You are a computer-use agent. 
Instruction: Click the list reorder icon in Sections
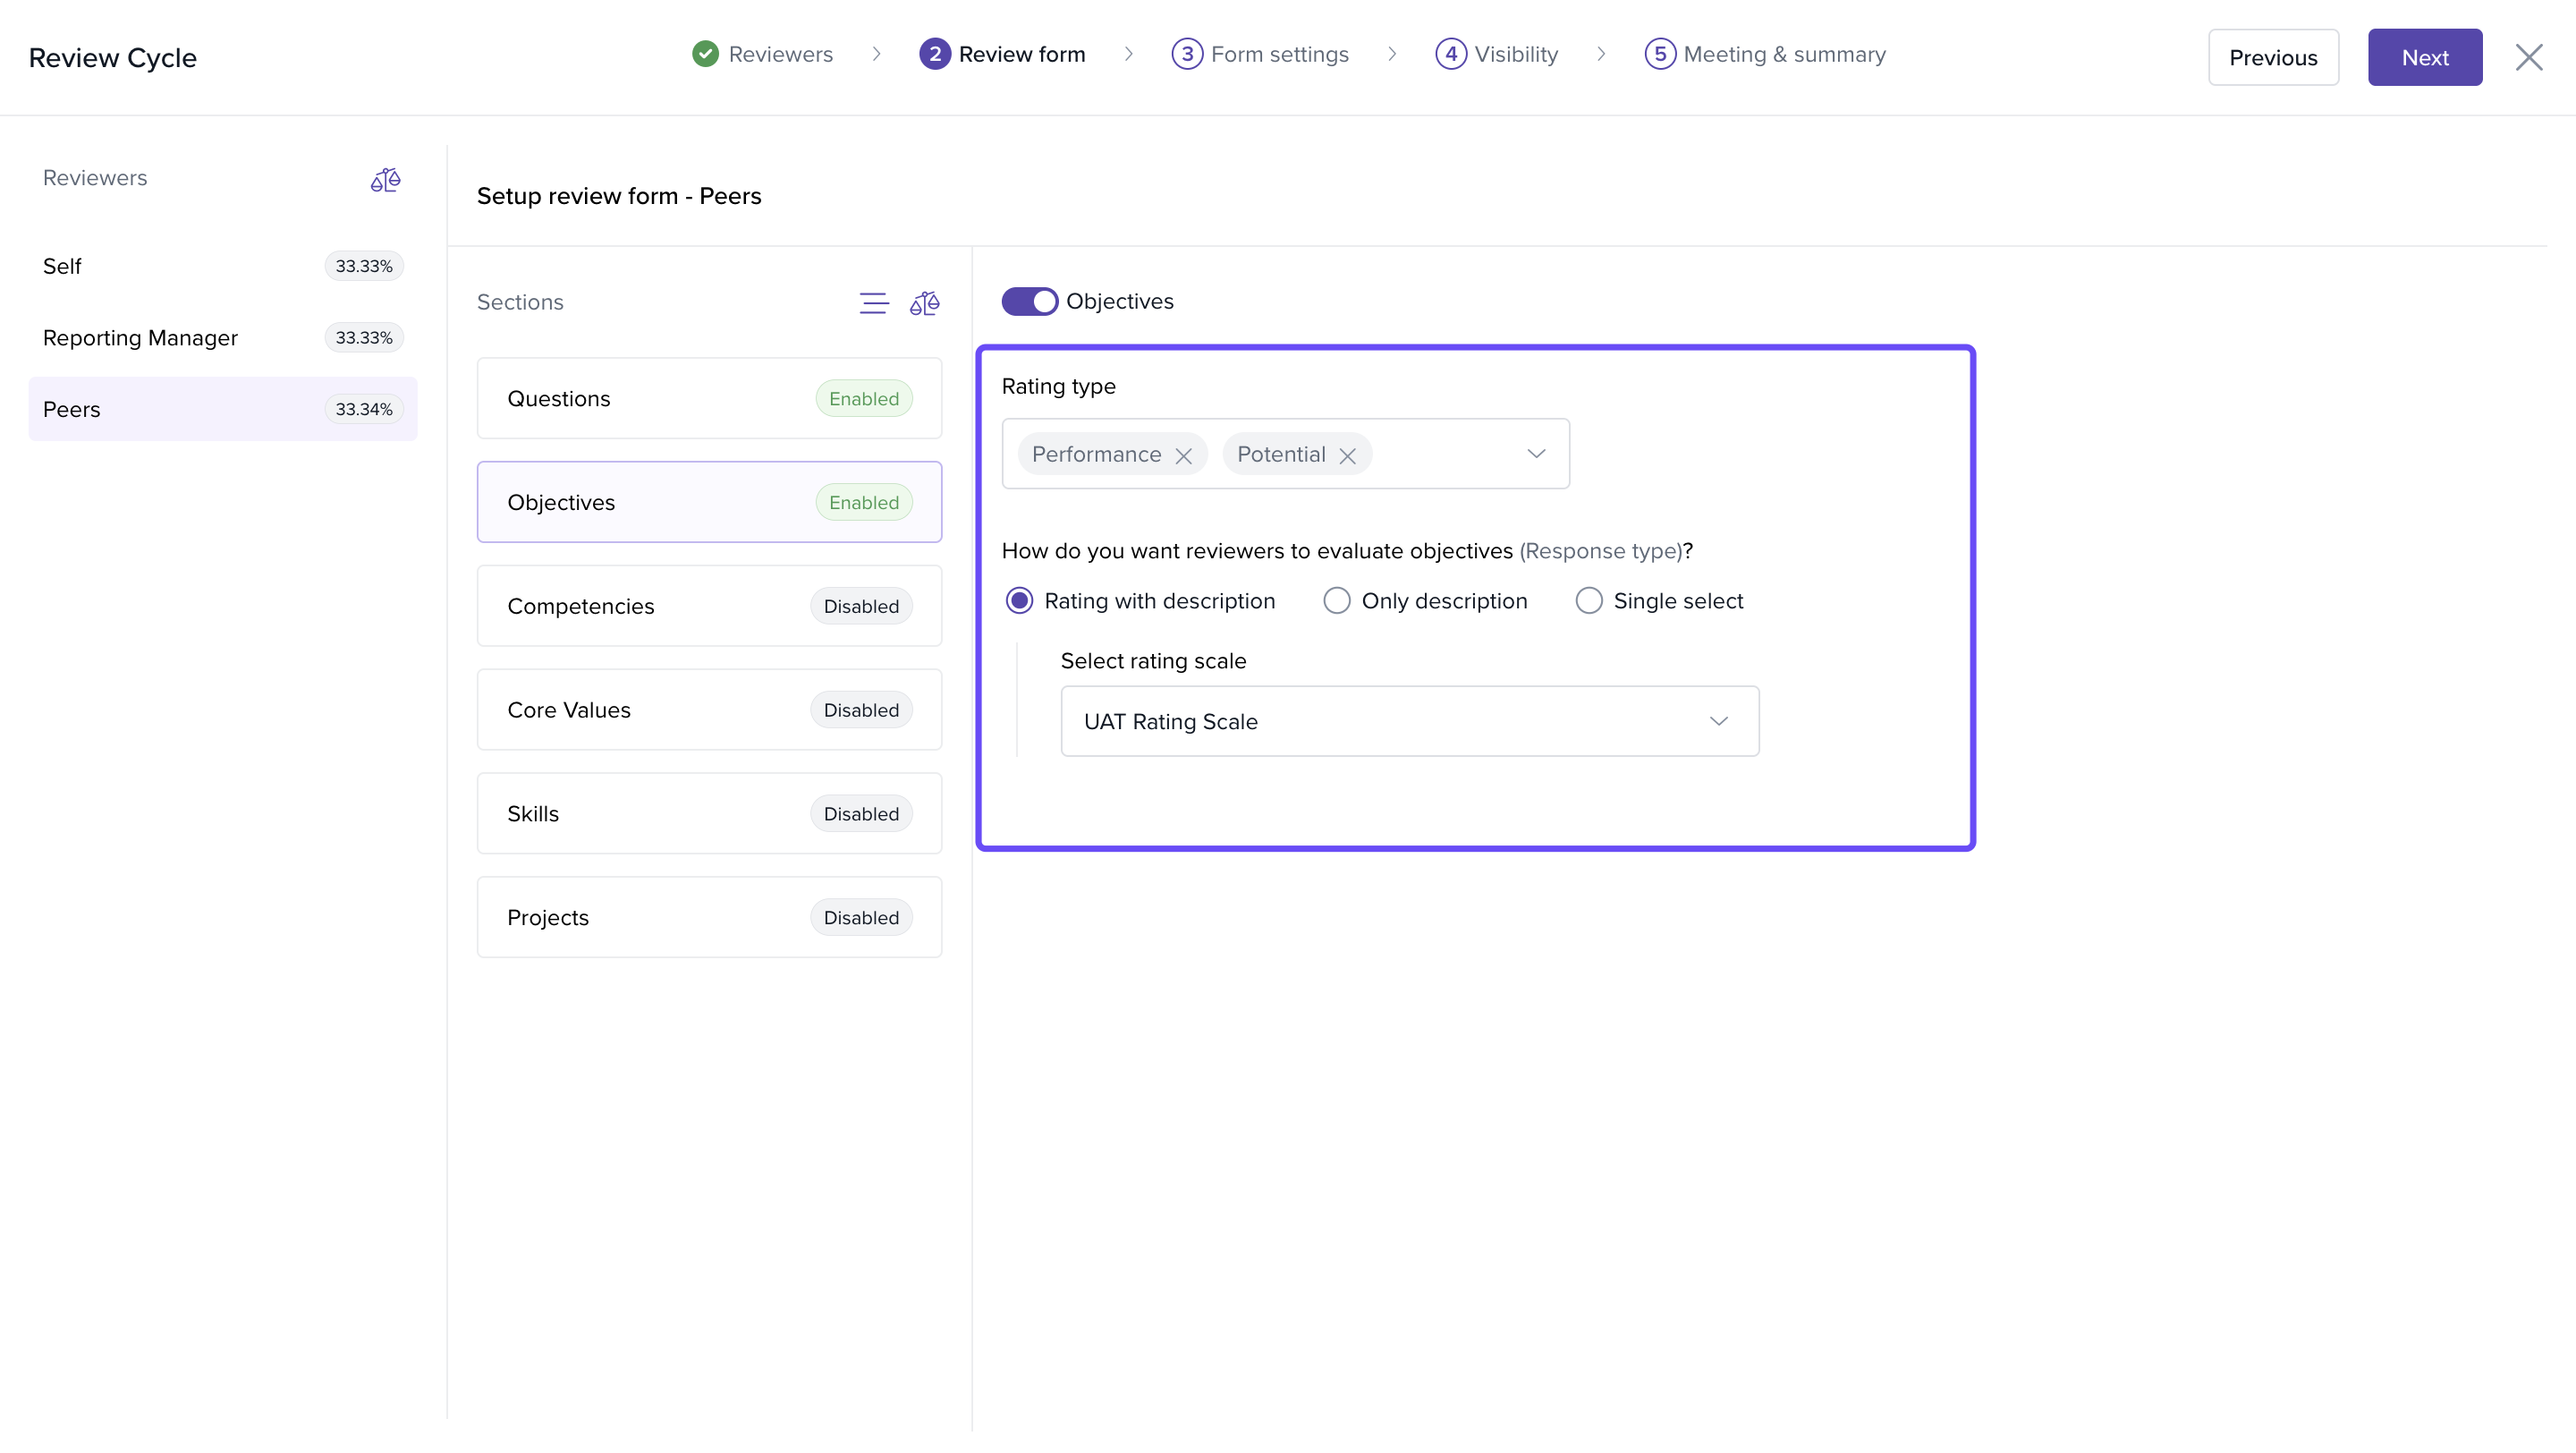coord(873,303)
